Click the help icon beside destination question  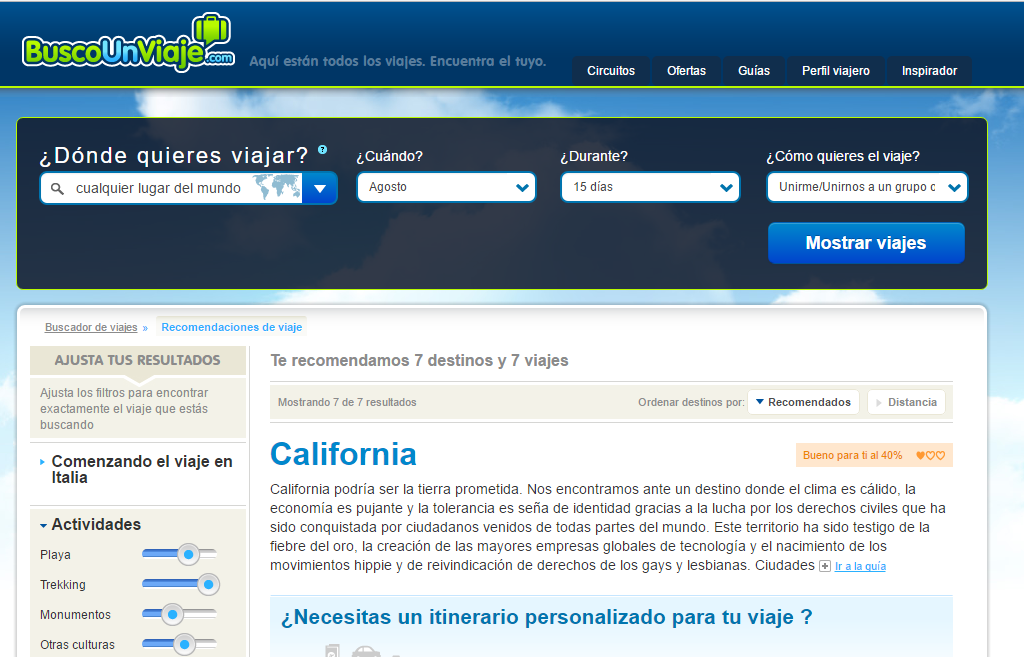click(322, 150)
